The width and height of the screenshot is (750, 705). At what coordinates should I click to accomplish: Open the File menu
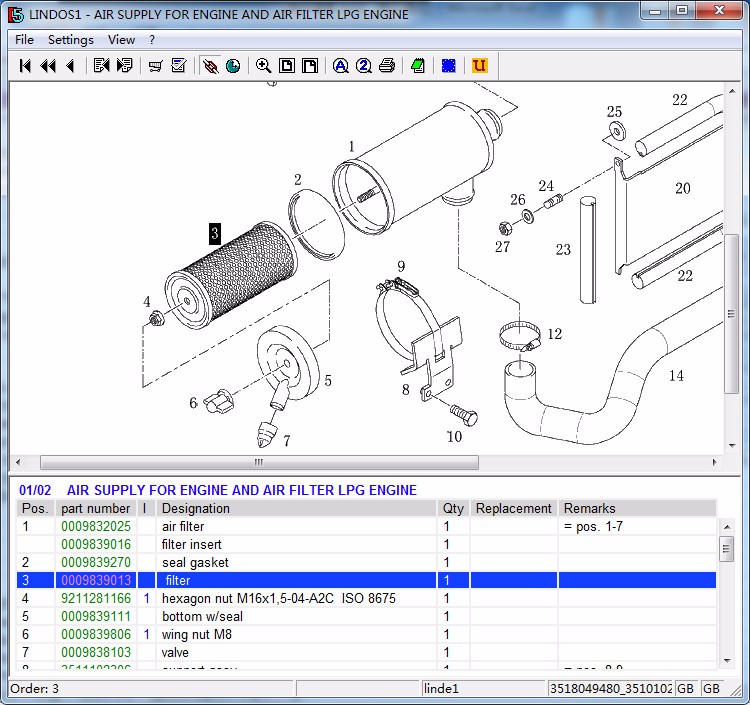24,40
